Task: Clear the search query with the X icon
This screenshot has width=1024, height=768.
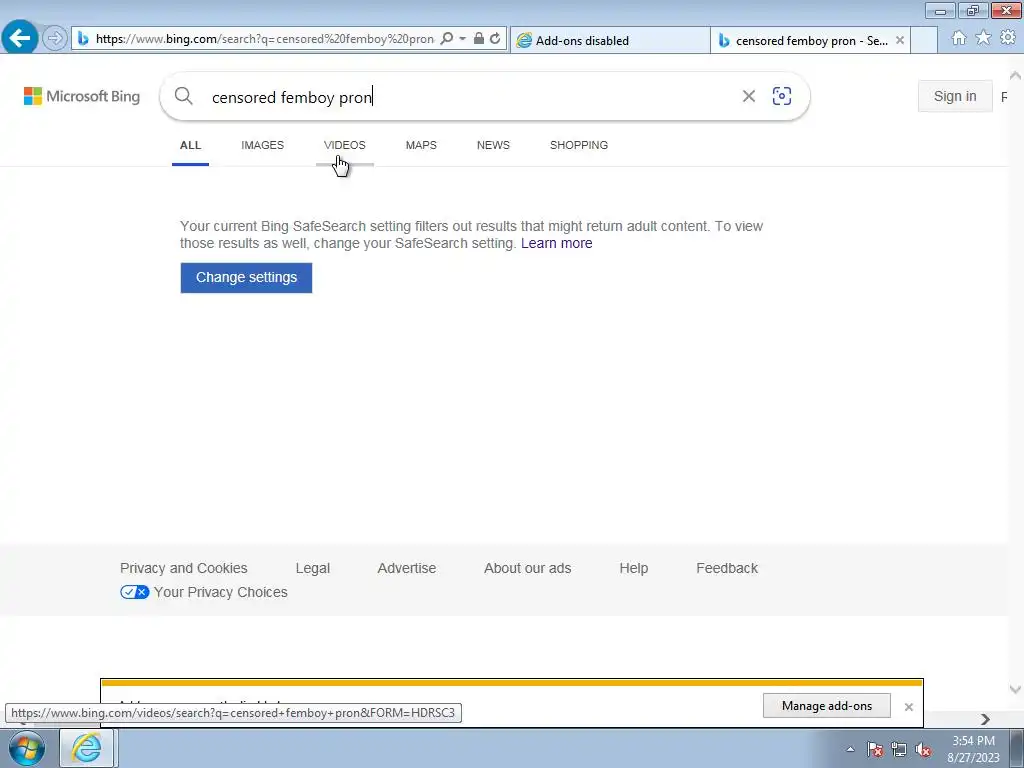Action: [x=748, y=96]
